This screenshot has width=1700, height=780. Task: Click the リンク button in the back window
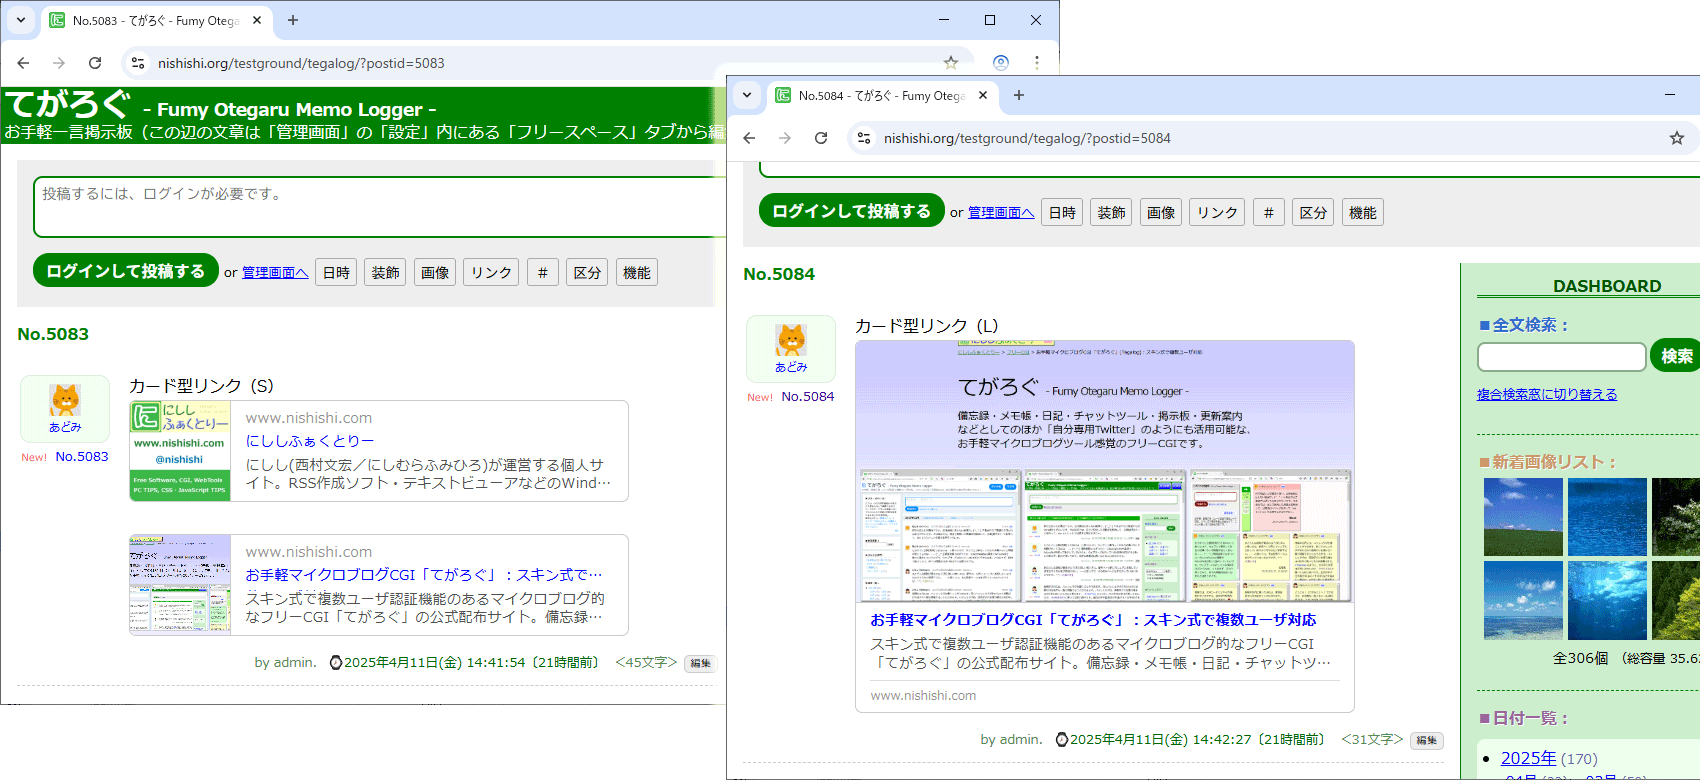pyautogui.click(x=491, y=272)
